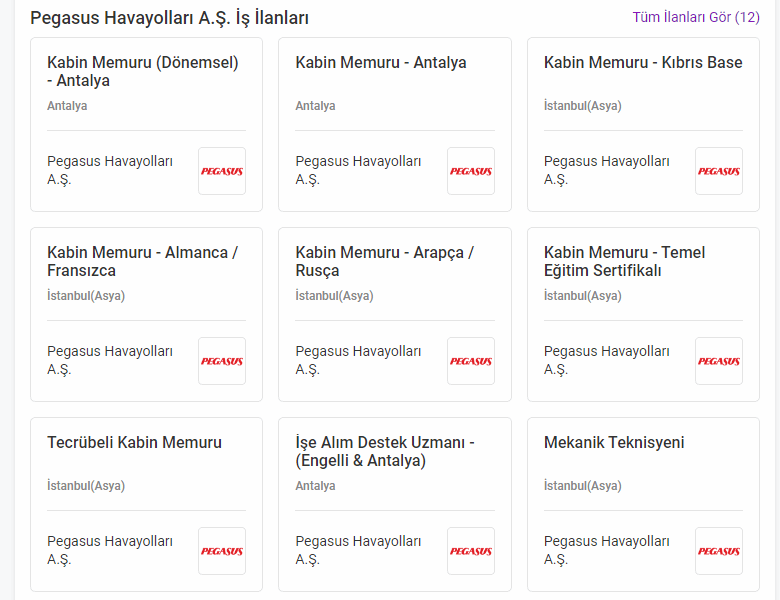The height and width of the screenshot is (600, 780).
Task: Click Pegasus logo in Kabin Memuru (Dönemsel) card
Action: [x=222, y=171]
